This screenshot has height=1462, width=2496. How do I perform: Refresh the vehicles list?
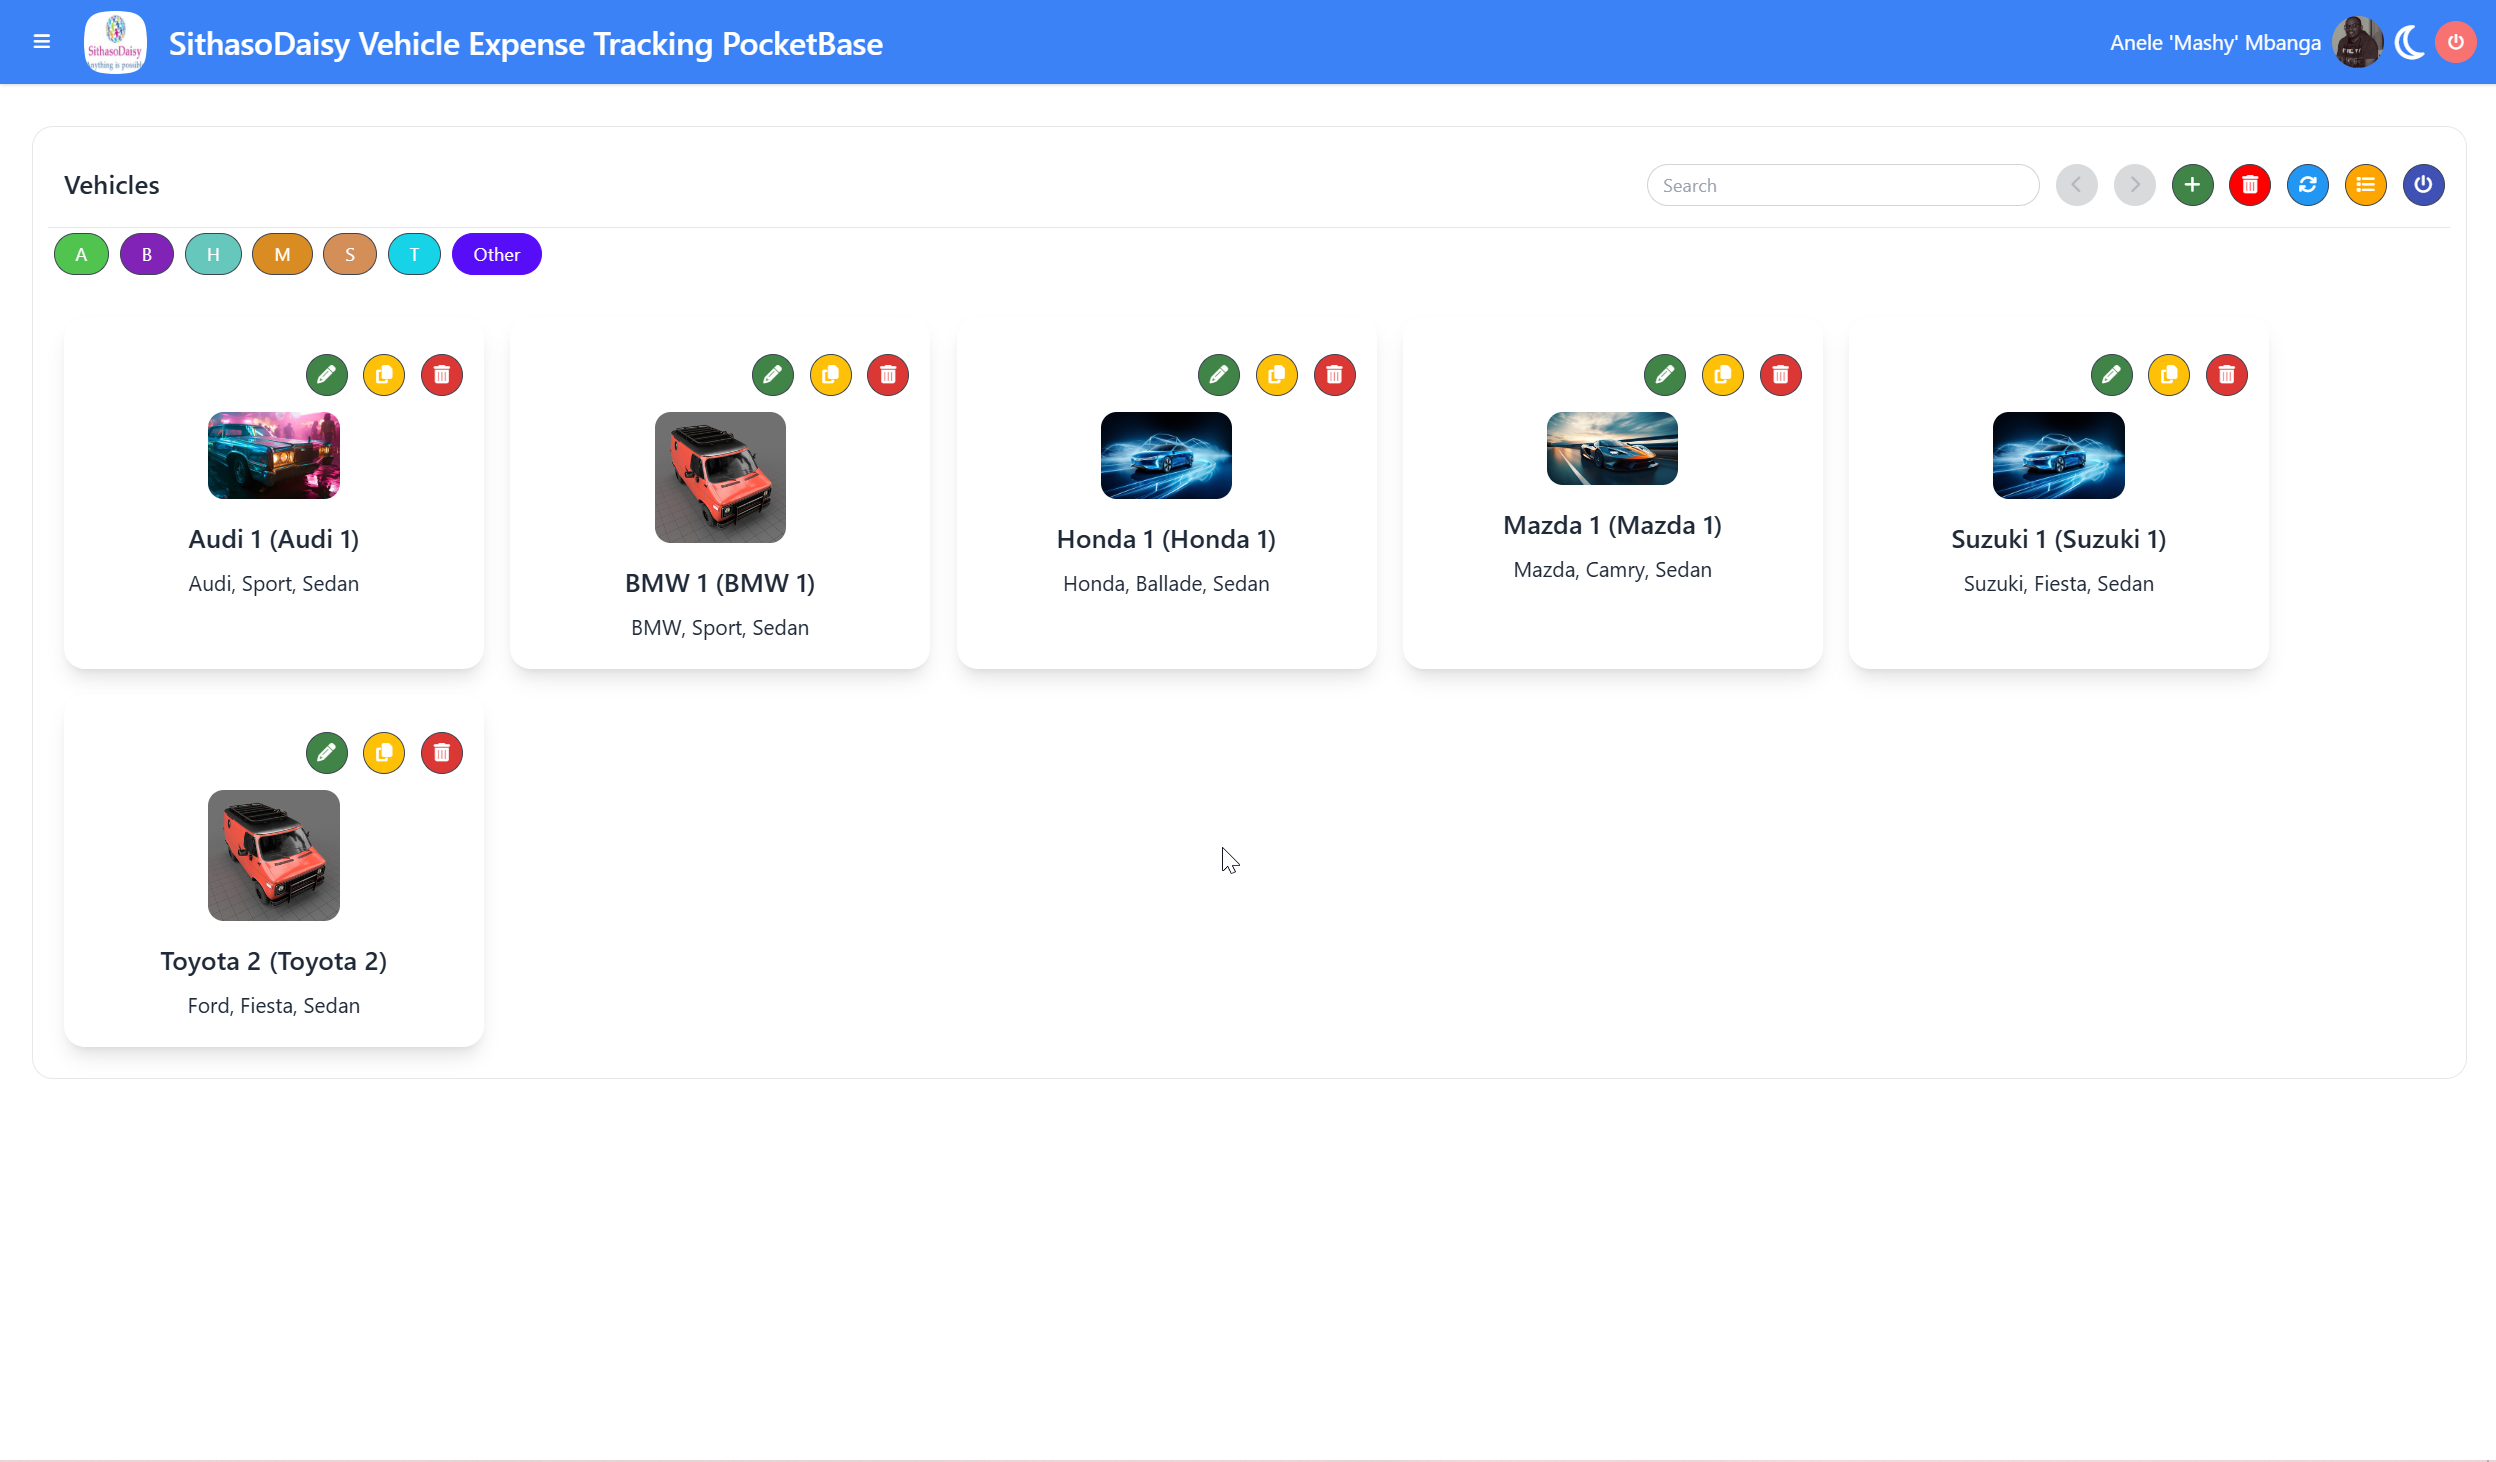click(x=2307, y=185)
